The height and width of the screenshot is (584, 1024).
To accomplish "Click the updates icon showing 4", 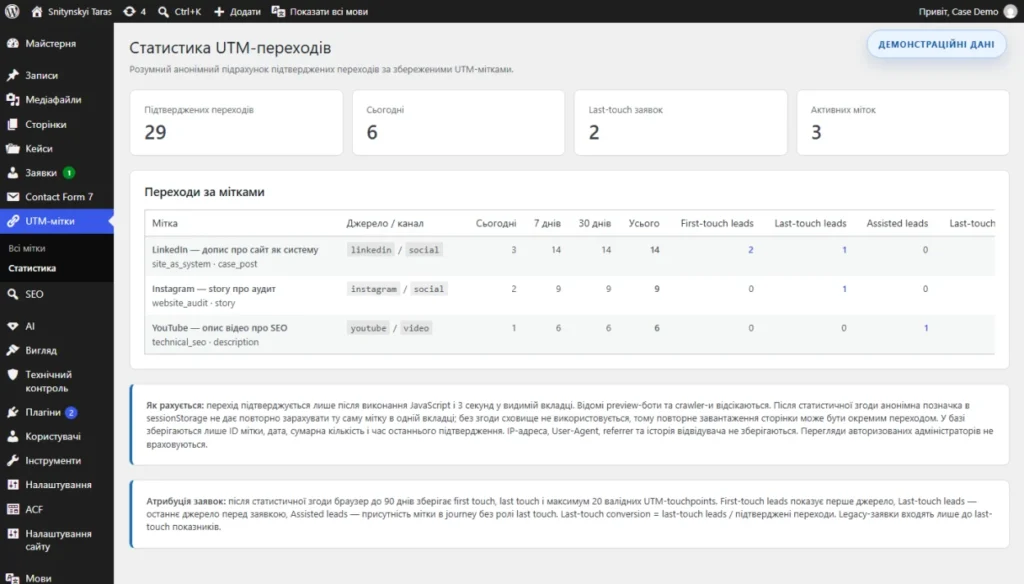I will coord(129,11).
